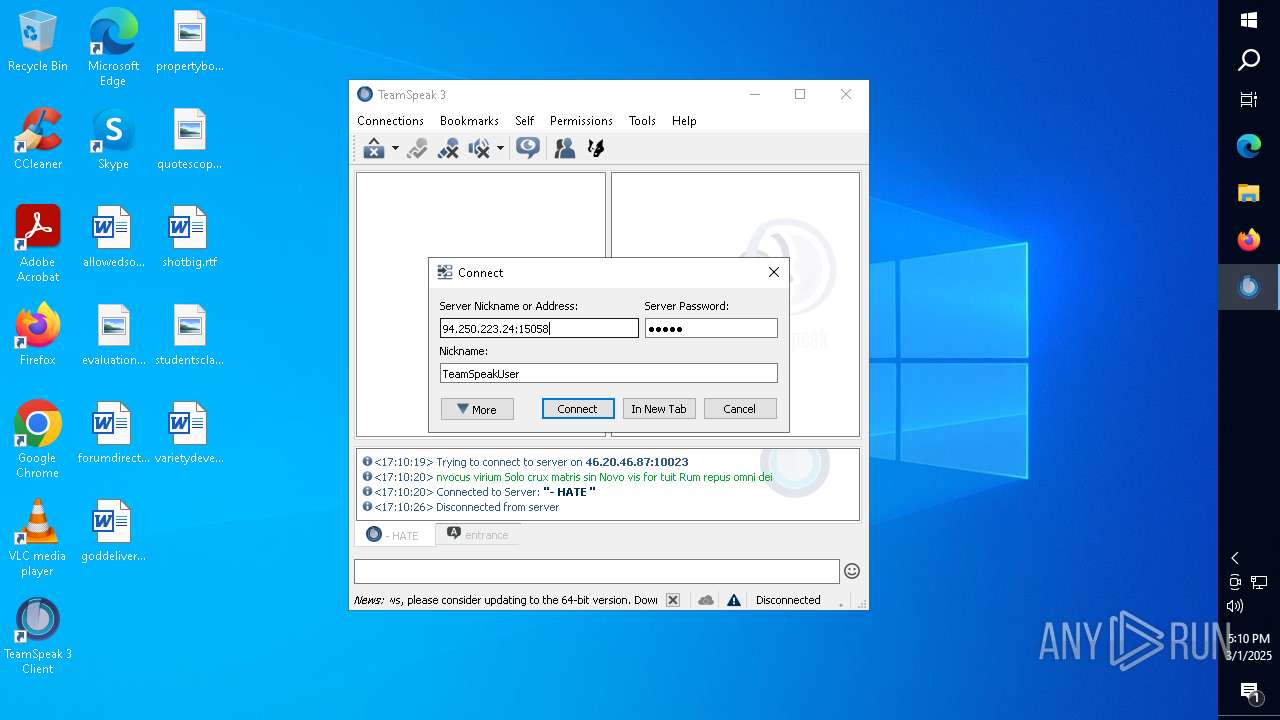Screen dimensions: 1280x720
Task: Expand the More options button
Action: (477, 409)
